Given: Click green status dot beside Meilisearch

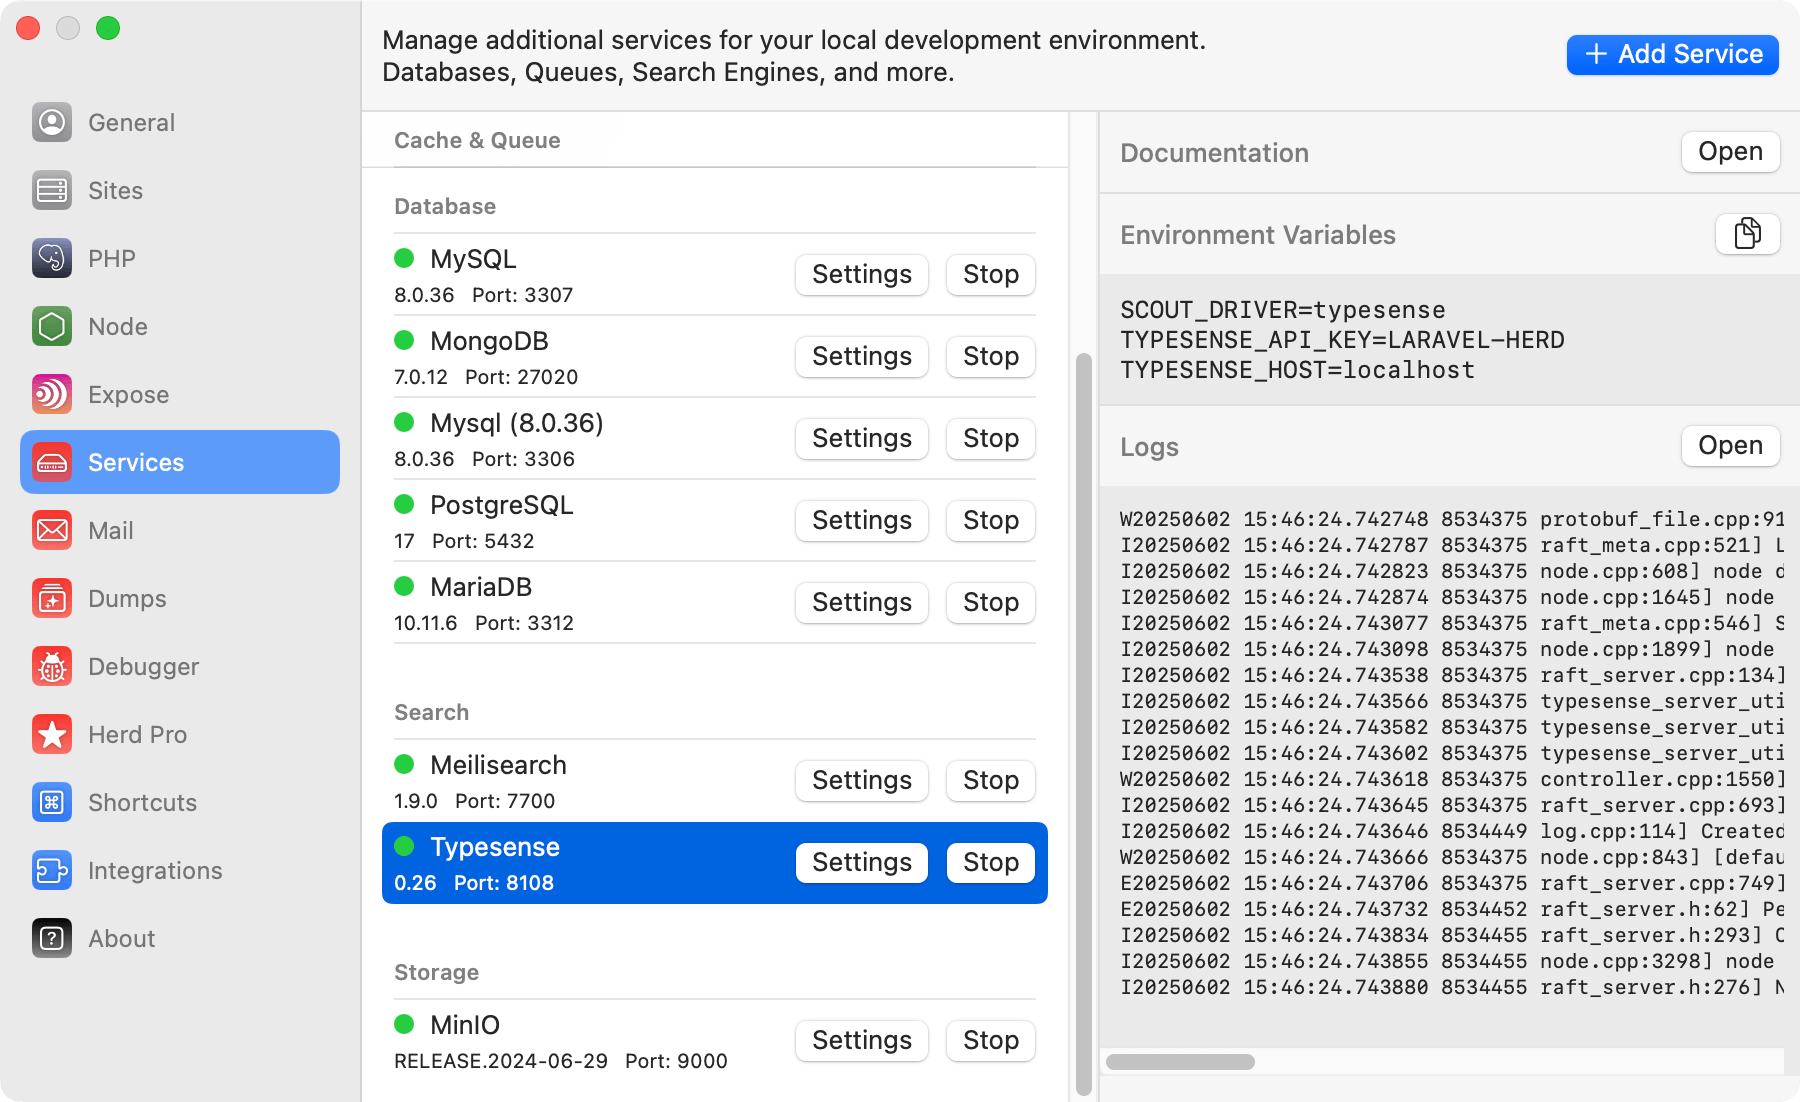Looking at the screenshot, I should click(x=404, y=764).
